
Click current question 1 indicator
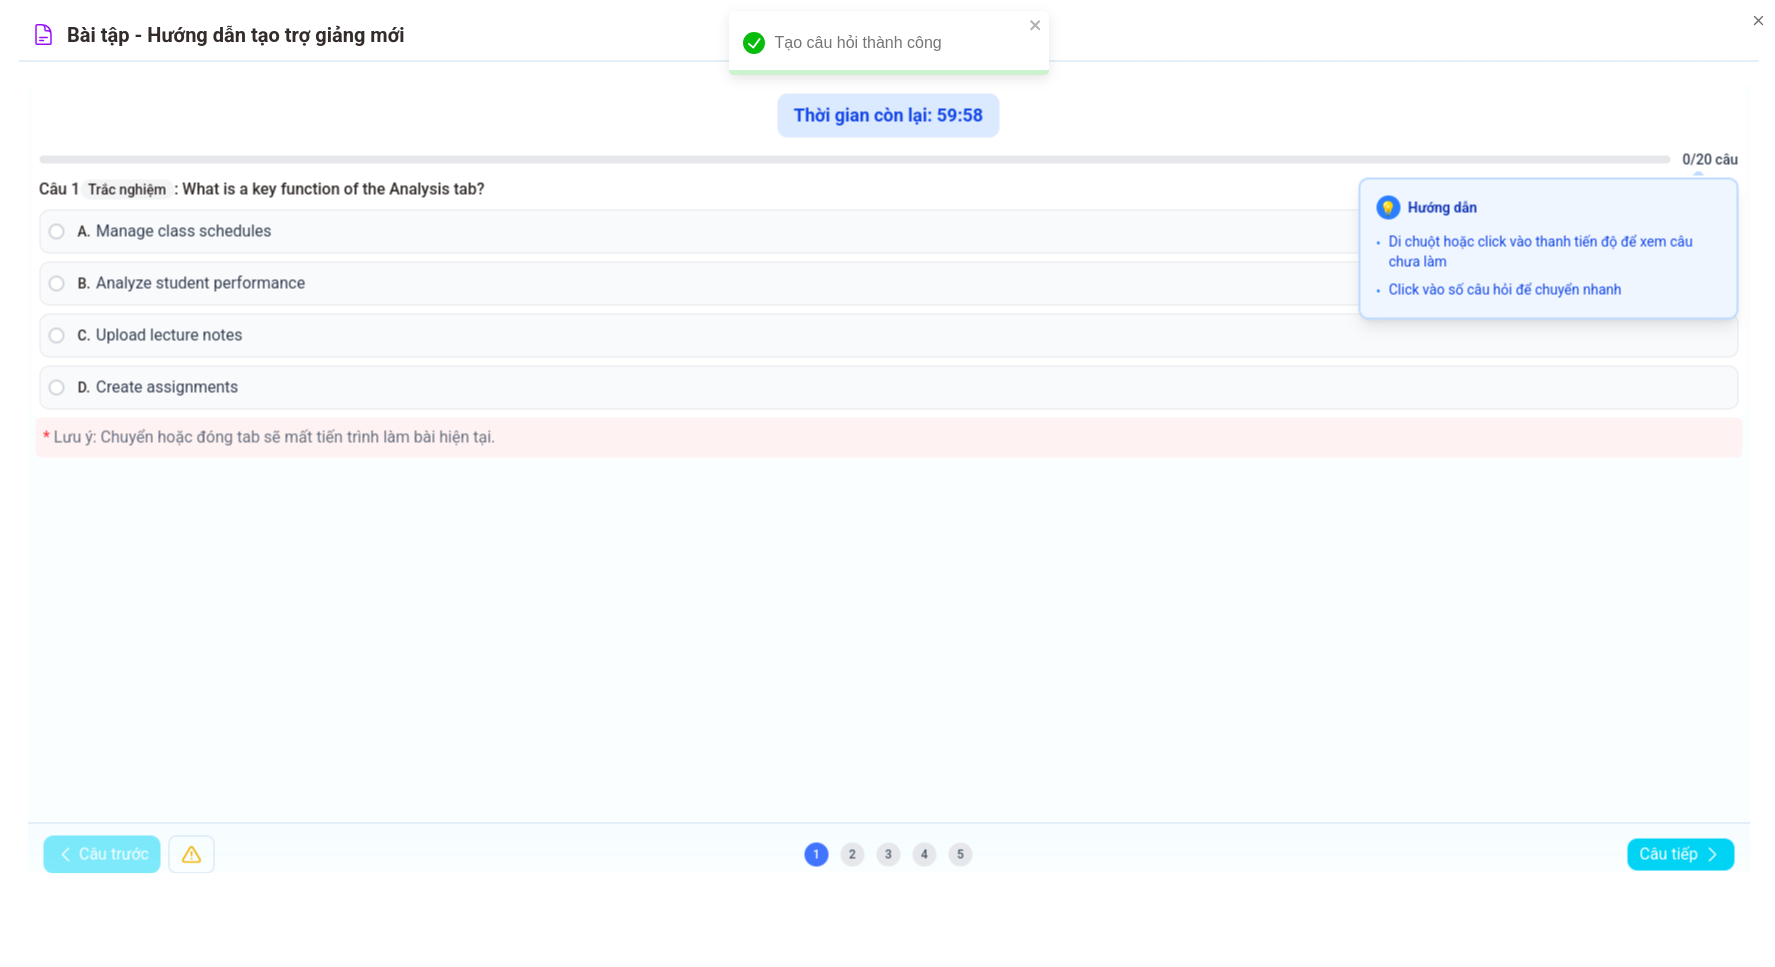pos(816,854)
